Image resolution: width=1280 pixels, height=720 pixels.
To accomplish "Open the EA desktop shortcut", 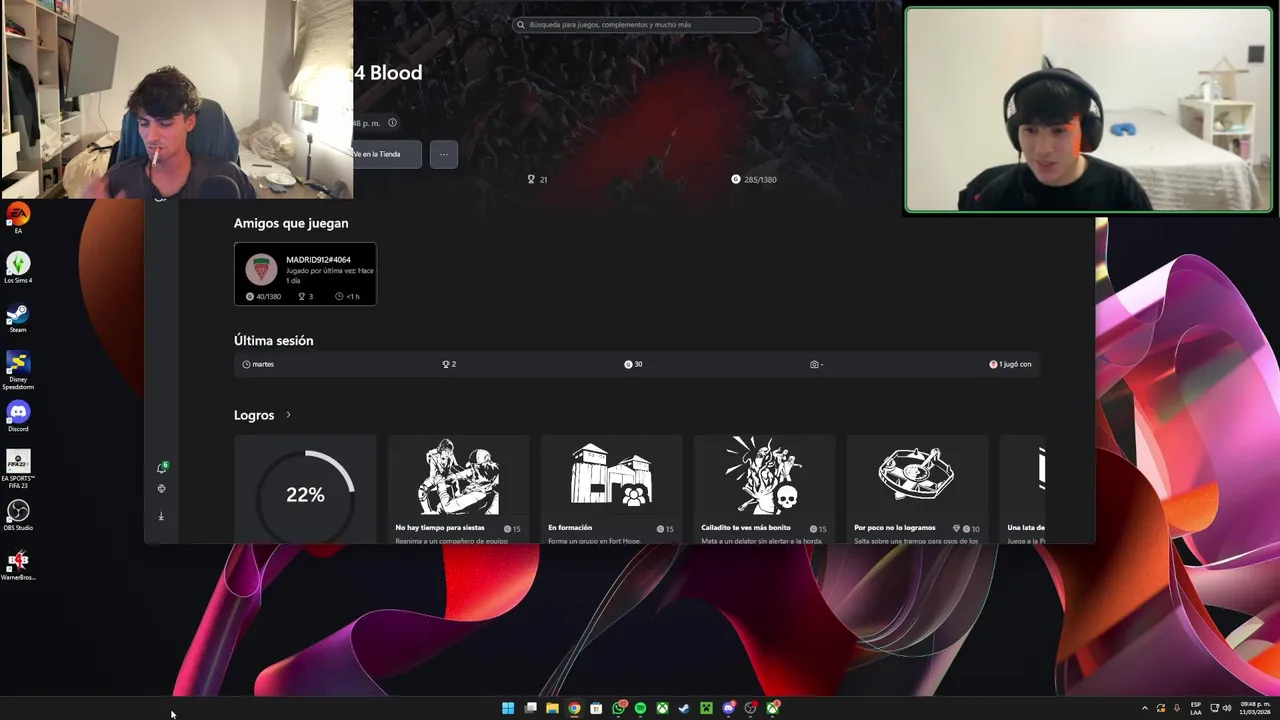I will 18,218.
